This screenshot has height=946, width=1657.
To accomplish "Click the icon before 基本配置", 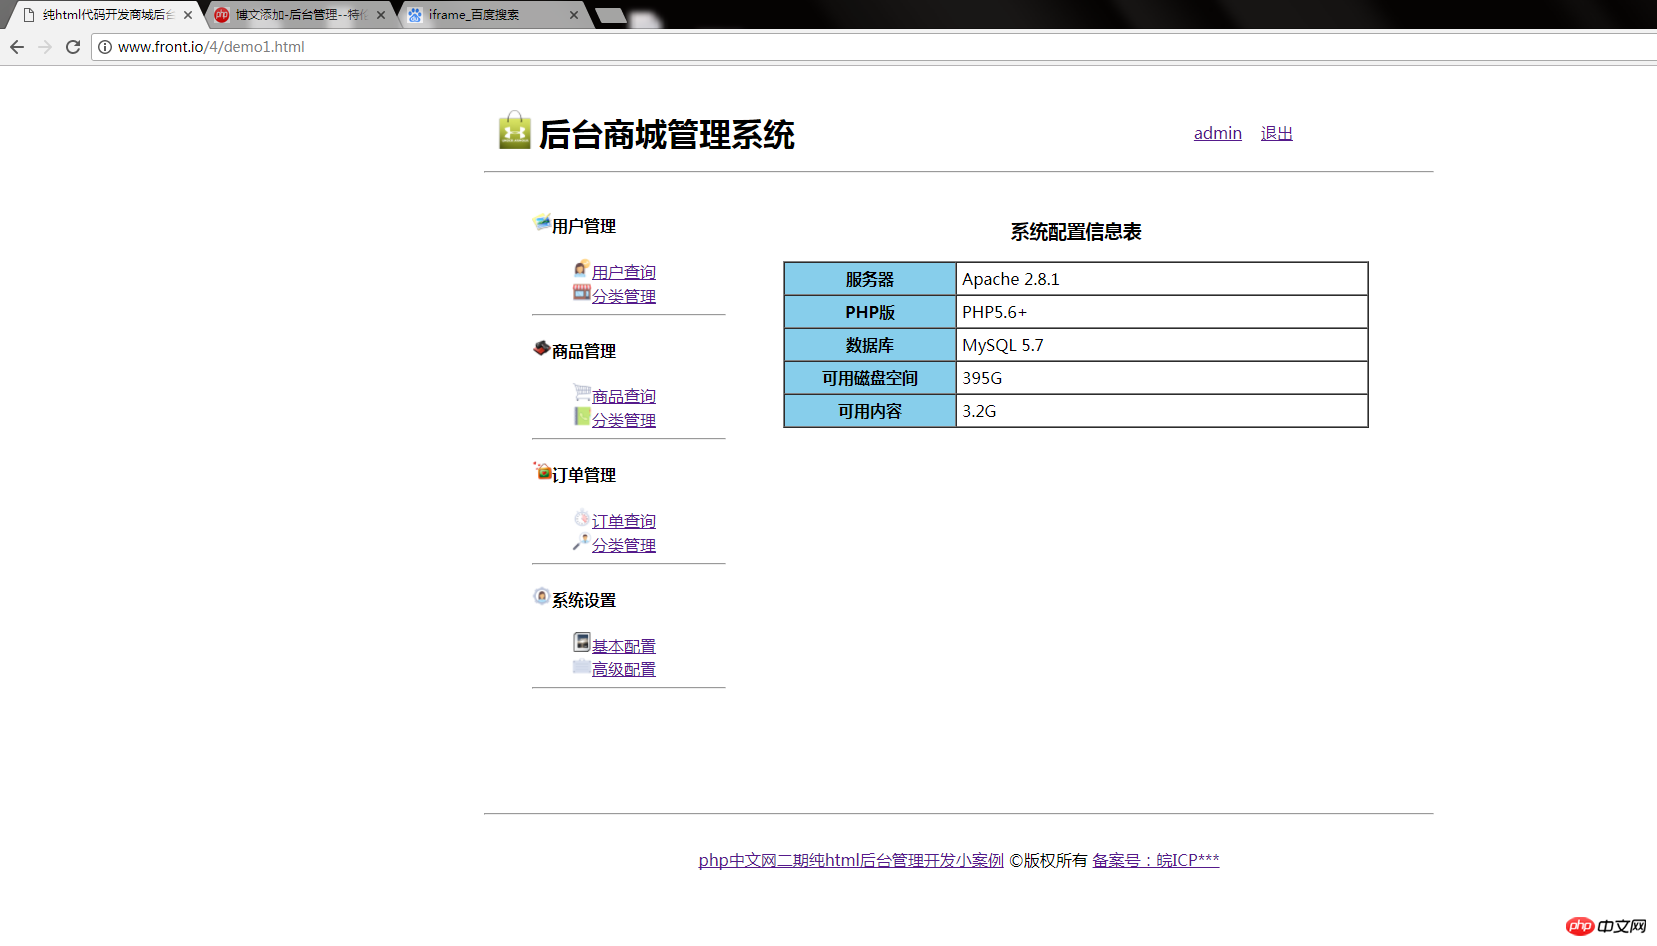I will tap(582, 641).
